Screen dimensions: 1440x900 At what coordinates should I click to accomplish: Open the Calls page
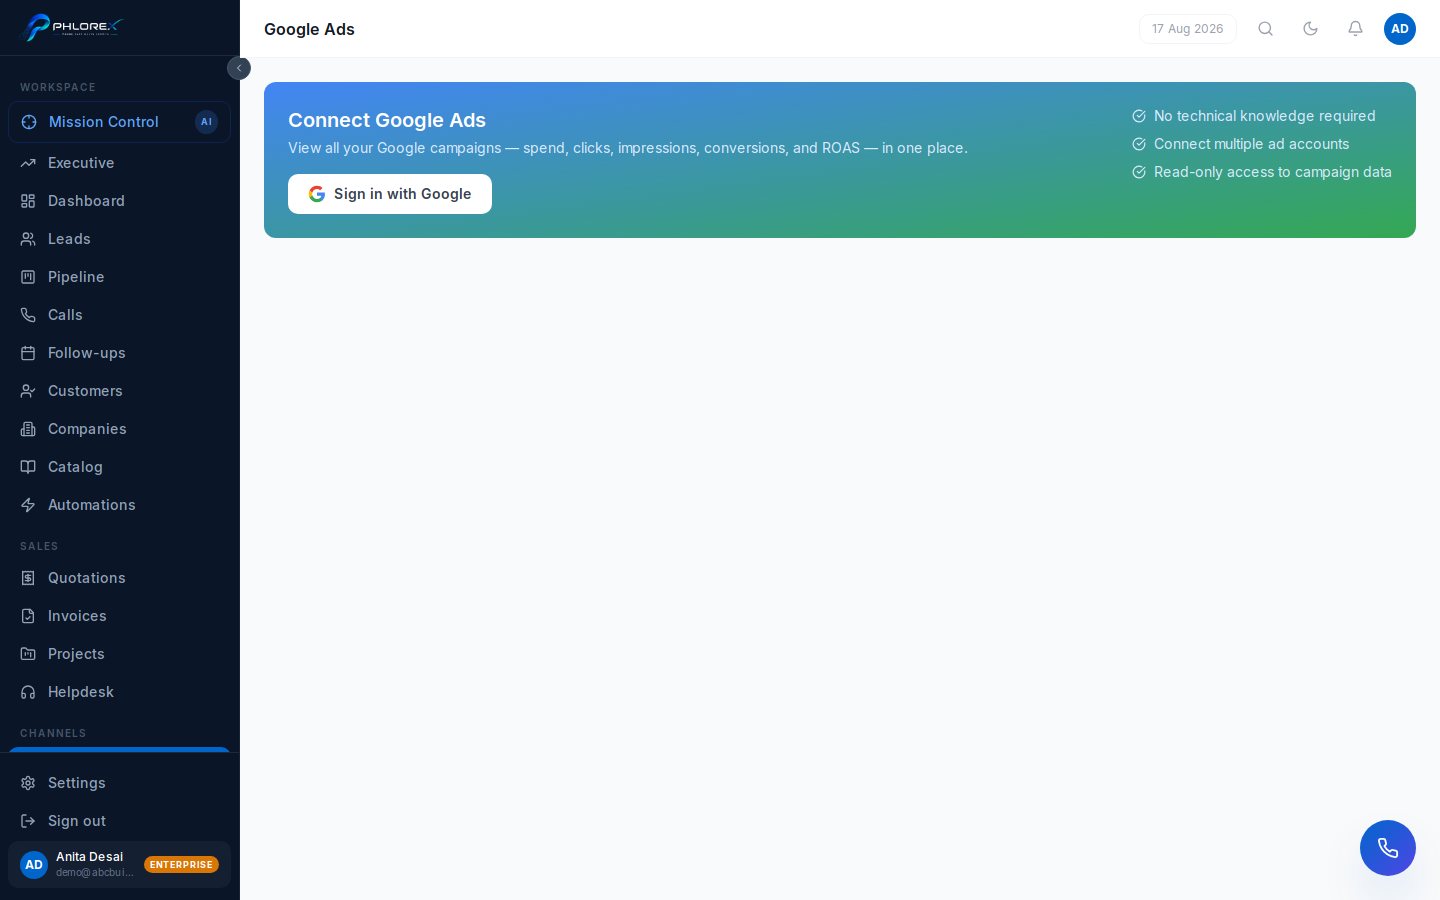[119, 315]
